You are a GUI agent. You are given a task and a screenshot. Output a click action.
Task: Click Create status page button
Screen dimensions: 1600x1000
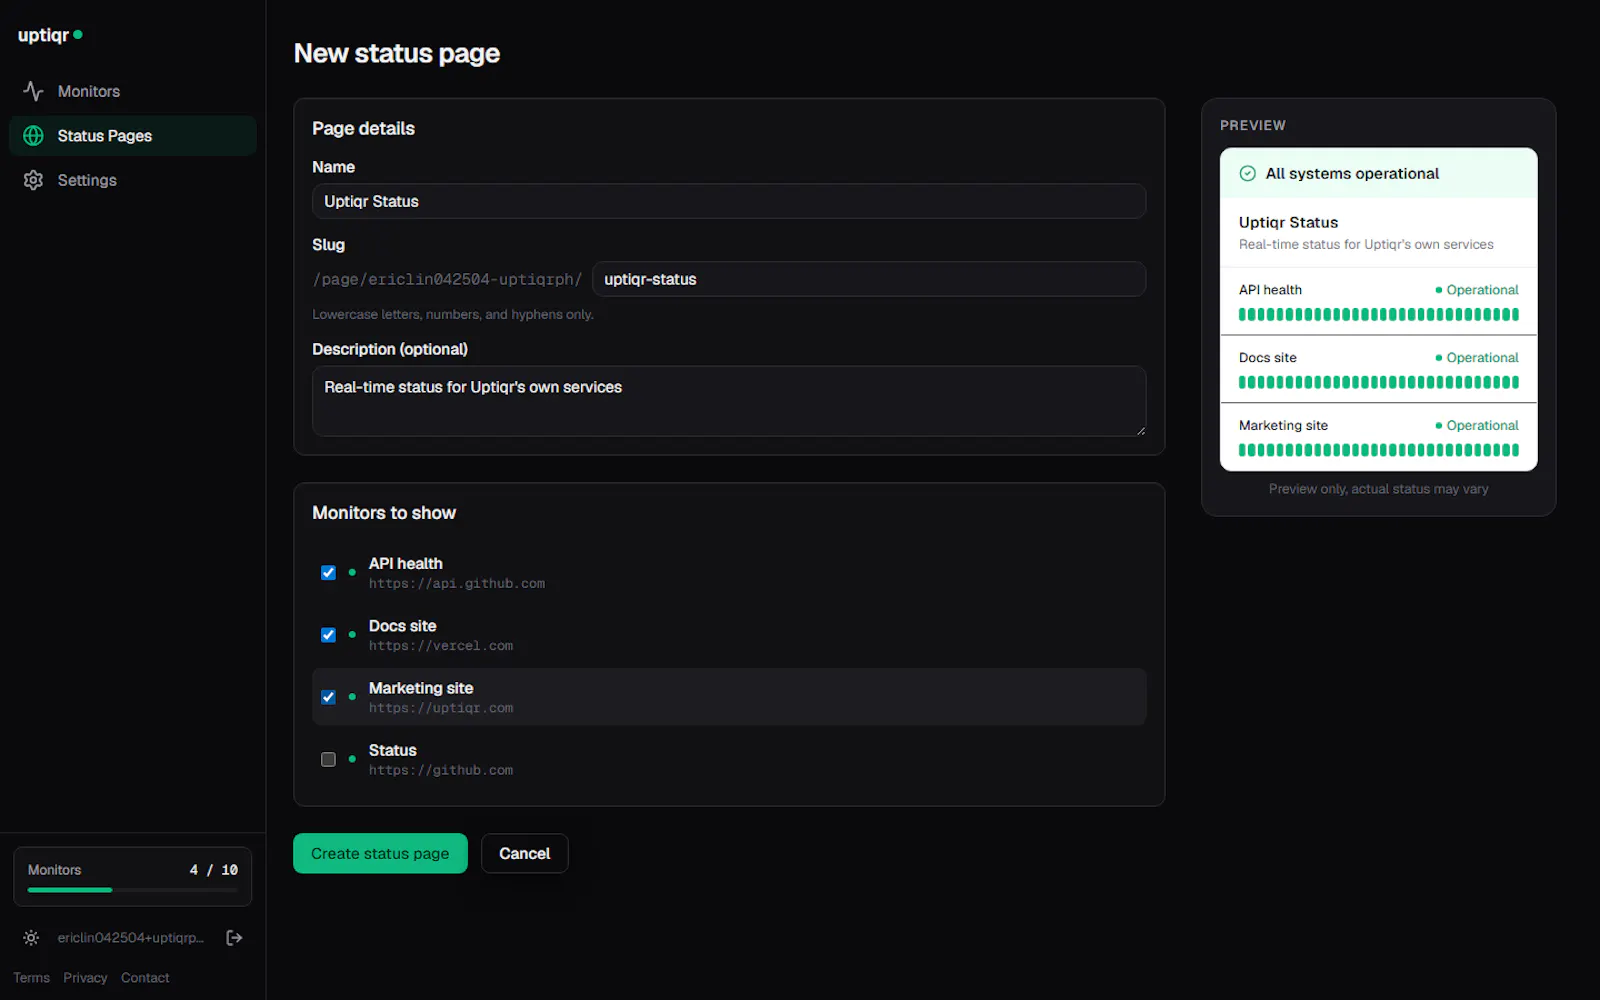[380, 853]
